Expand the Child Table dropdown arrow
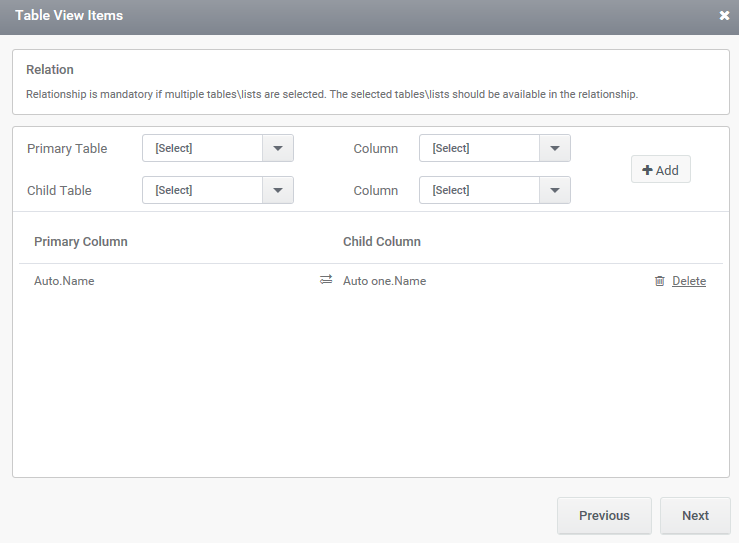The image size is (739, 543). 277,190
